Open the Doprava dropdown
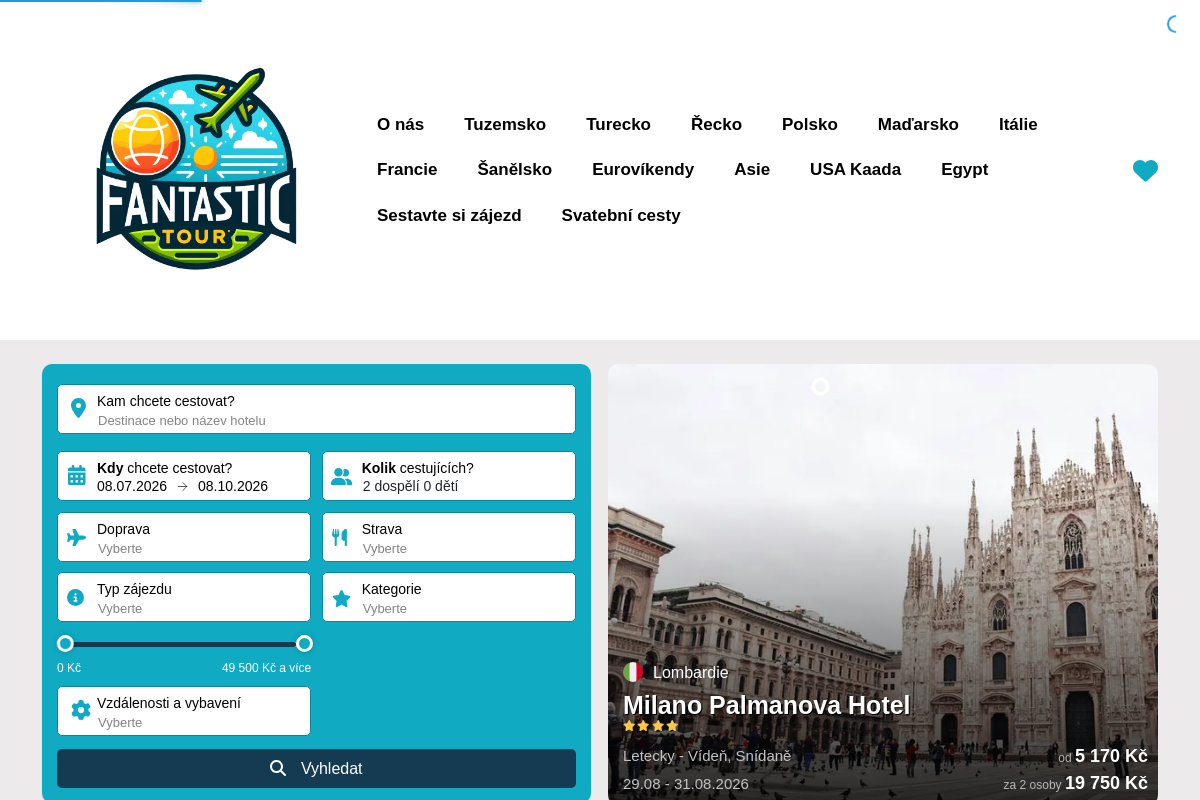 [184, 537]
